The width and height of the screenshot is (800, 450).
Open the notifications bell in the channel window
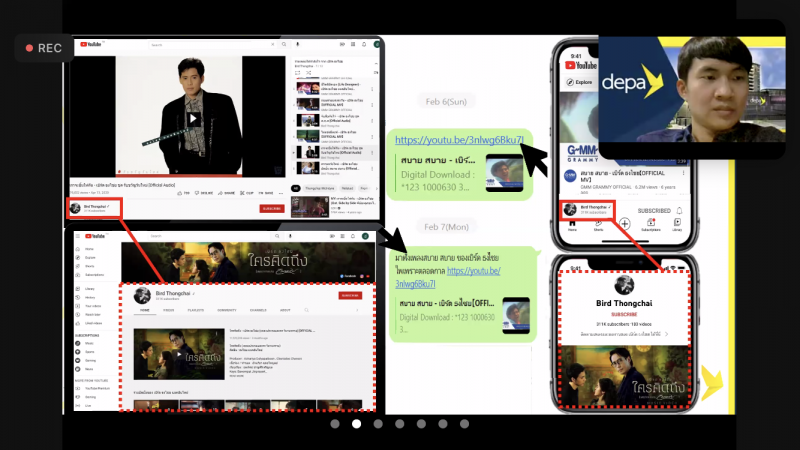pos(353,236)
